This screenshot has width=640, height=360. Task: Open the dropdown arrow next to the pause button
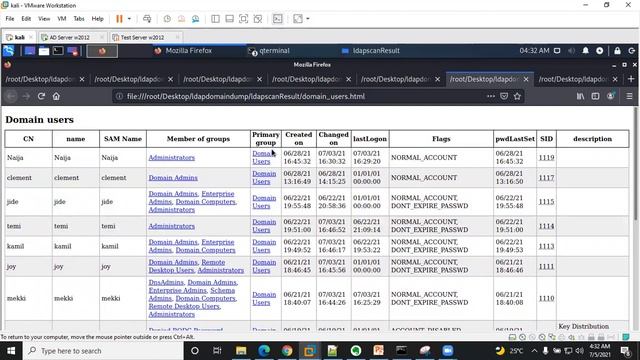[x=129, y=19]
